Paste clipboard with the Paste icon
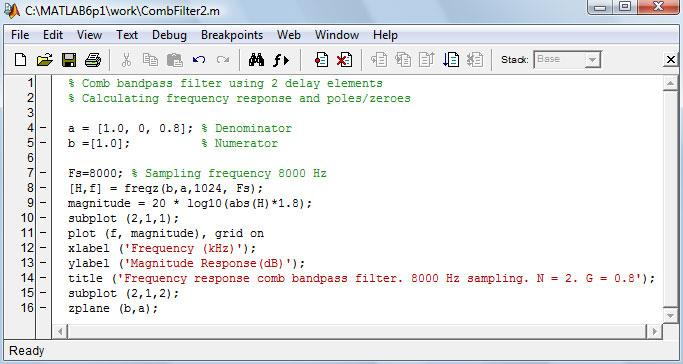 click(x=175, y=60)
